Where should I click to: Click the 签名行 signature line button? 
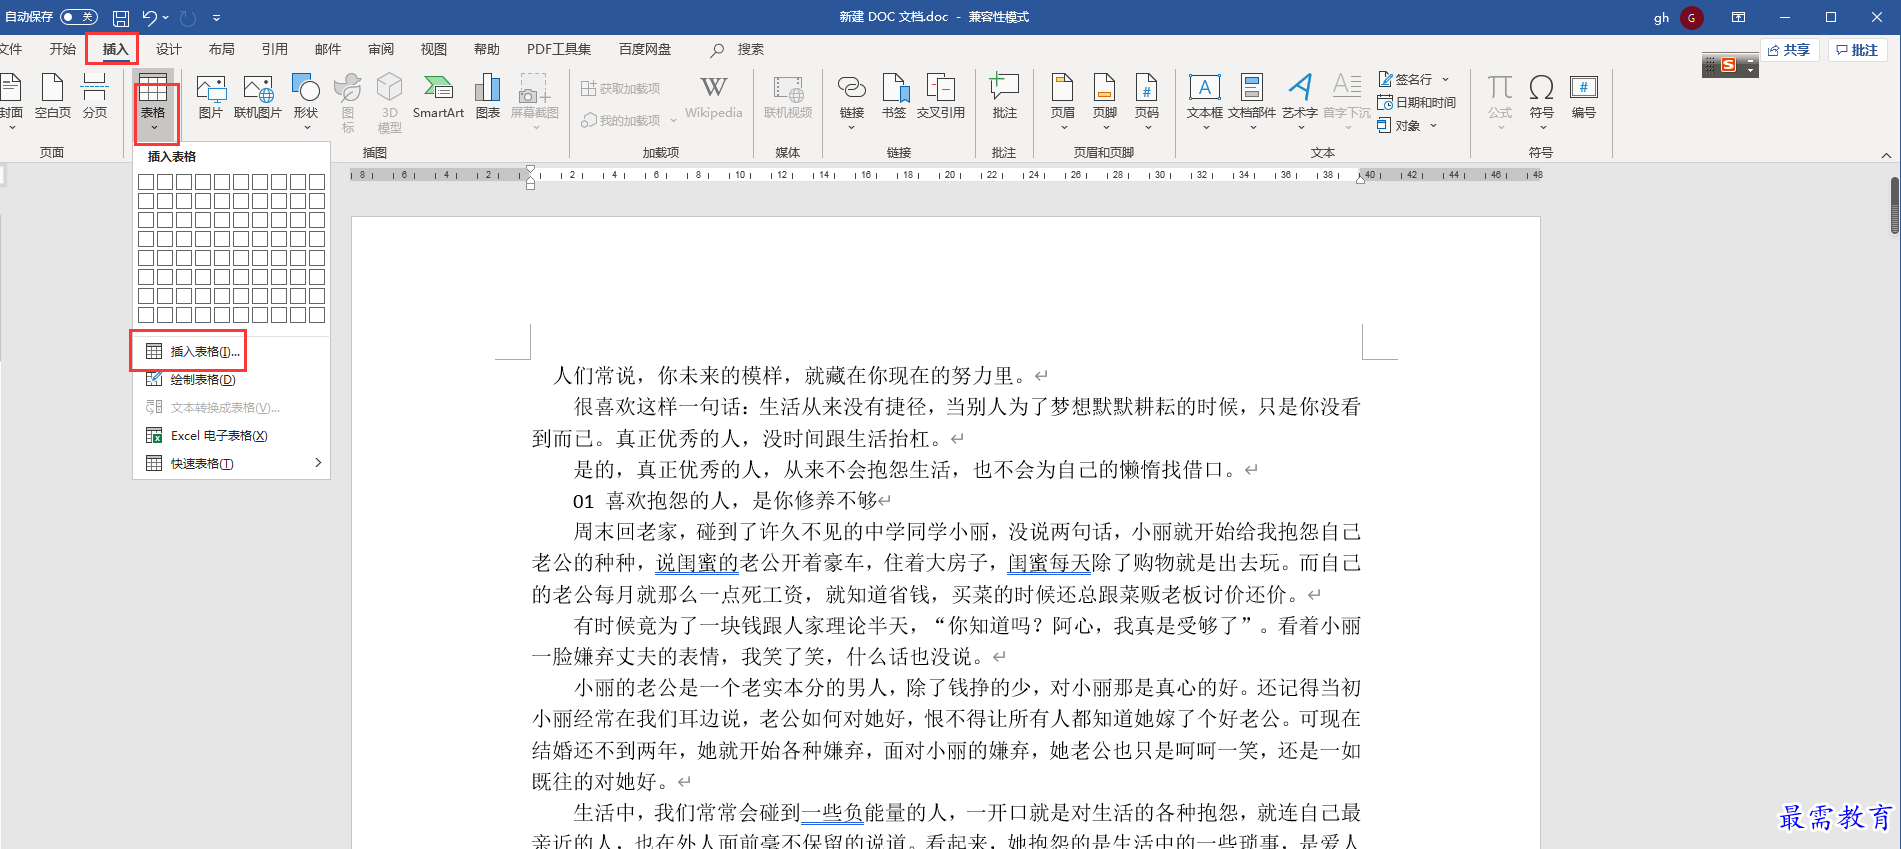pyautogui.click(x=1405, y=79)
